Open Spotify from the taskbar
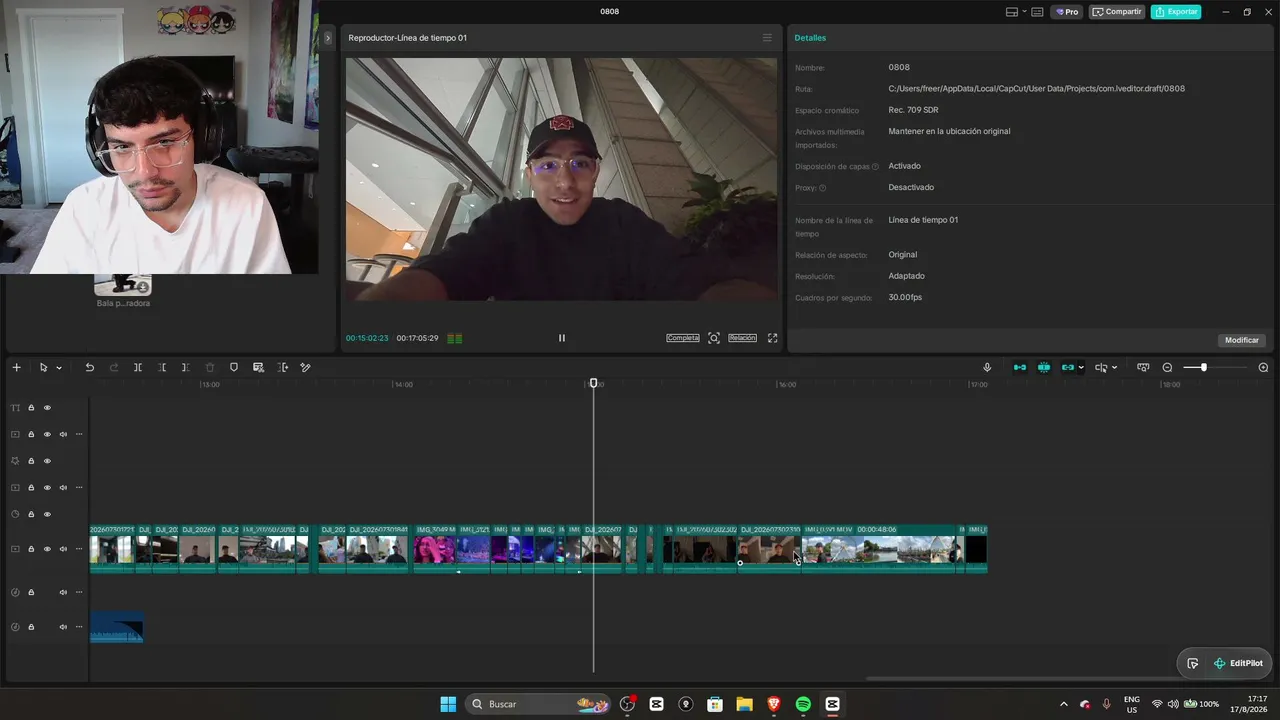Image resolution: width=1280 pixels, height=720 pixels. (x=803, y=704)
